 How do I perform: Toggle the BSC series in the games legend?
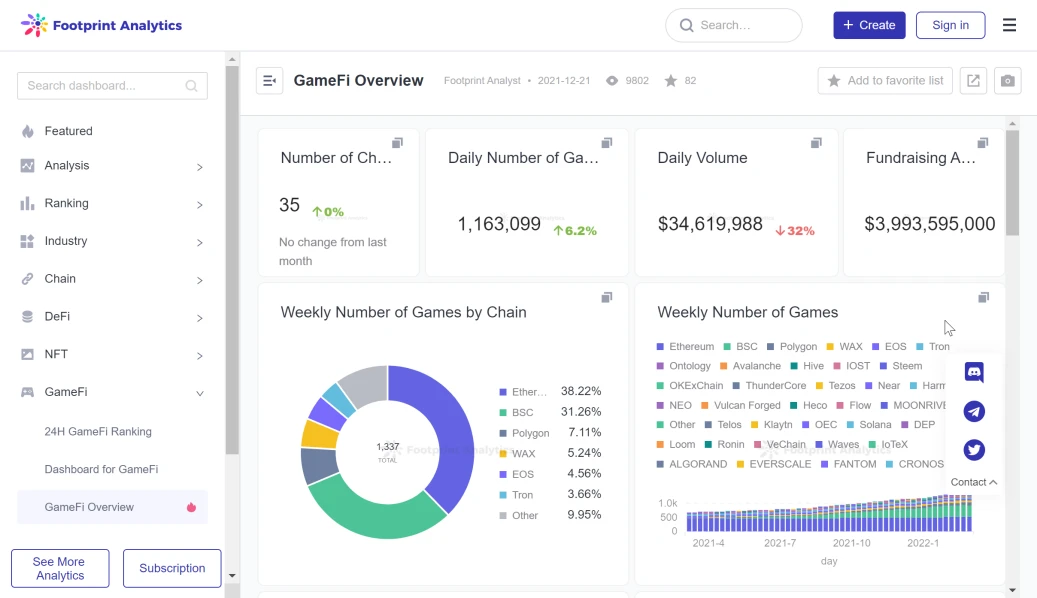(741, 347)
